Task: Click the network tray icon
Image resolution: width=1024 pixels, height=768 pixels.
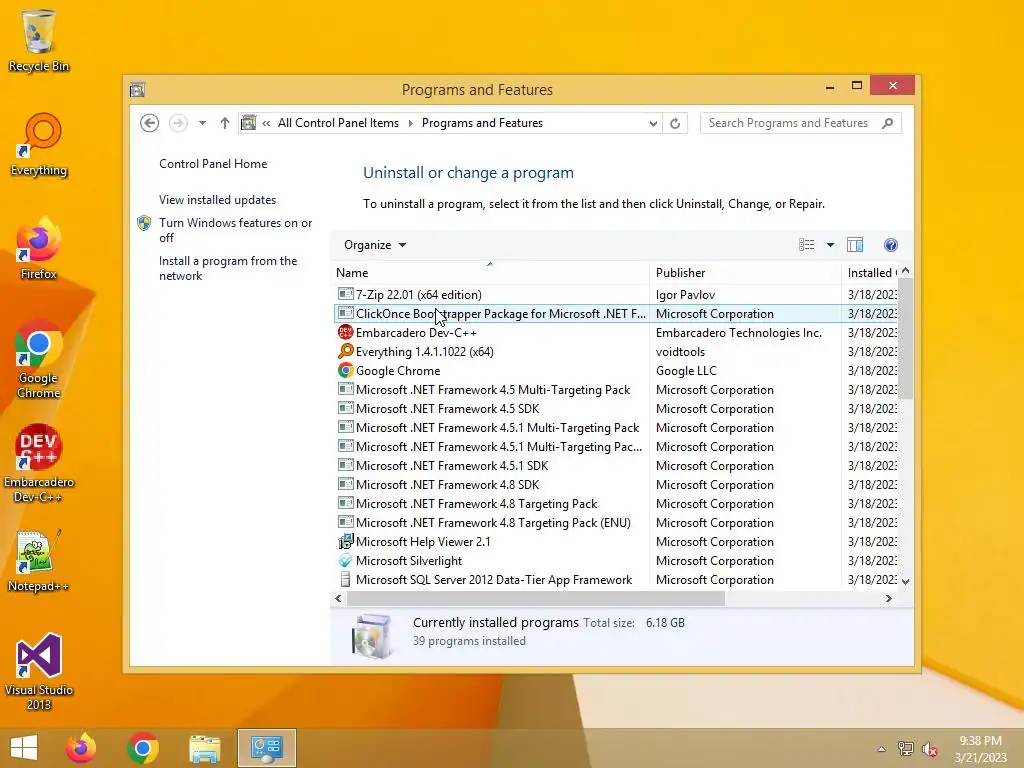Action: (x=905, y=749)
